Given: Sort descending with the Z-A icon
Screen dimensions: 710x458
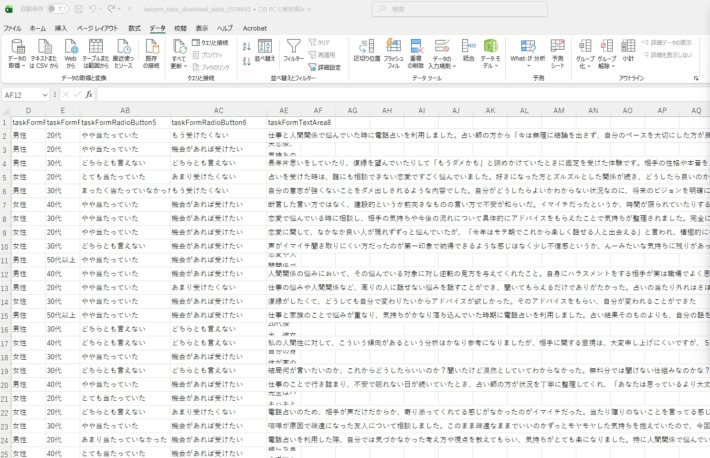Looking at the screenshot, I should click(x=247, y=61).
